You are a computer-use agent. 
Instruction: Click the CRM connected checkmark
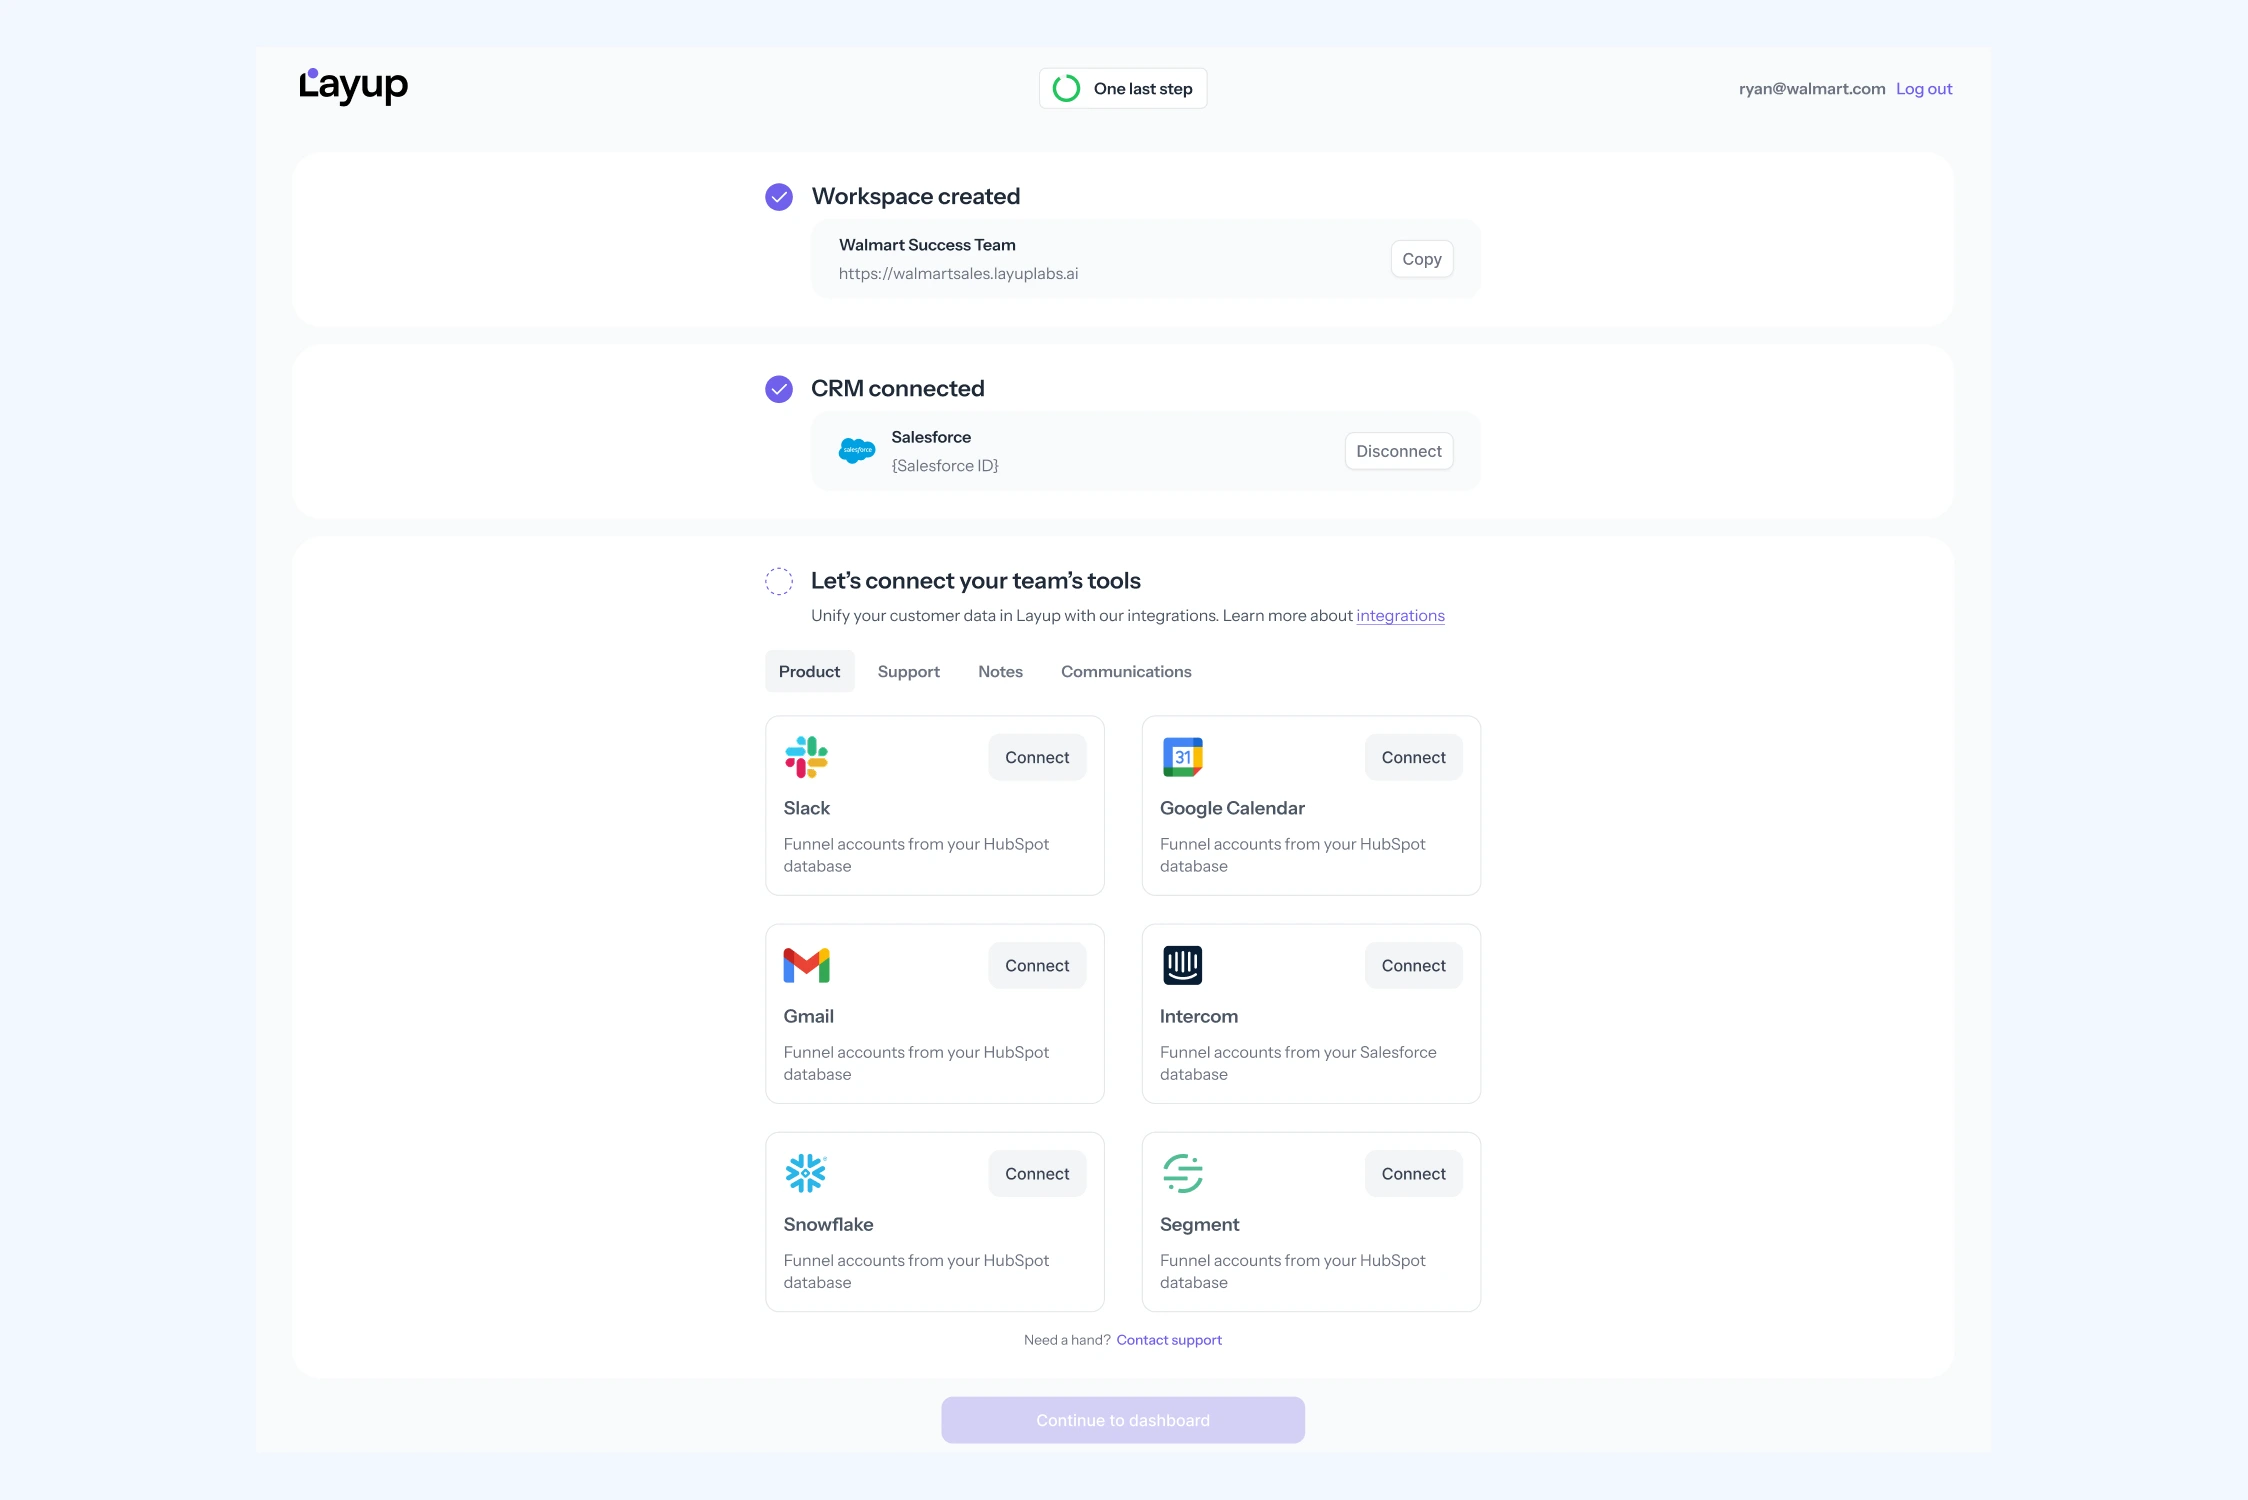(x=779, y=389)
